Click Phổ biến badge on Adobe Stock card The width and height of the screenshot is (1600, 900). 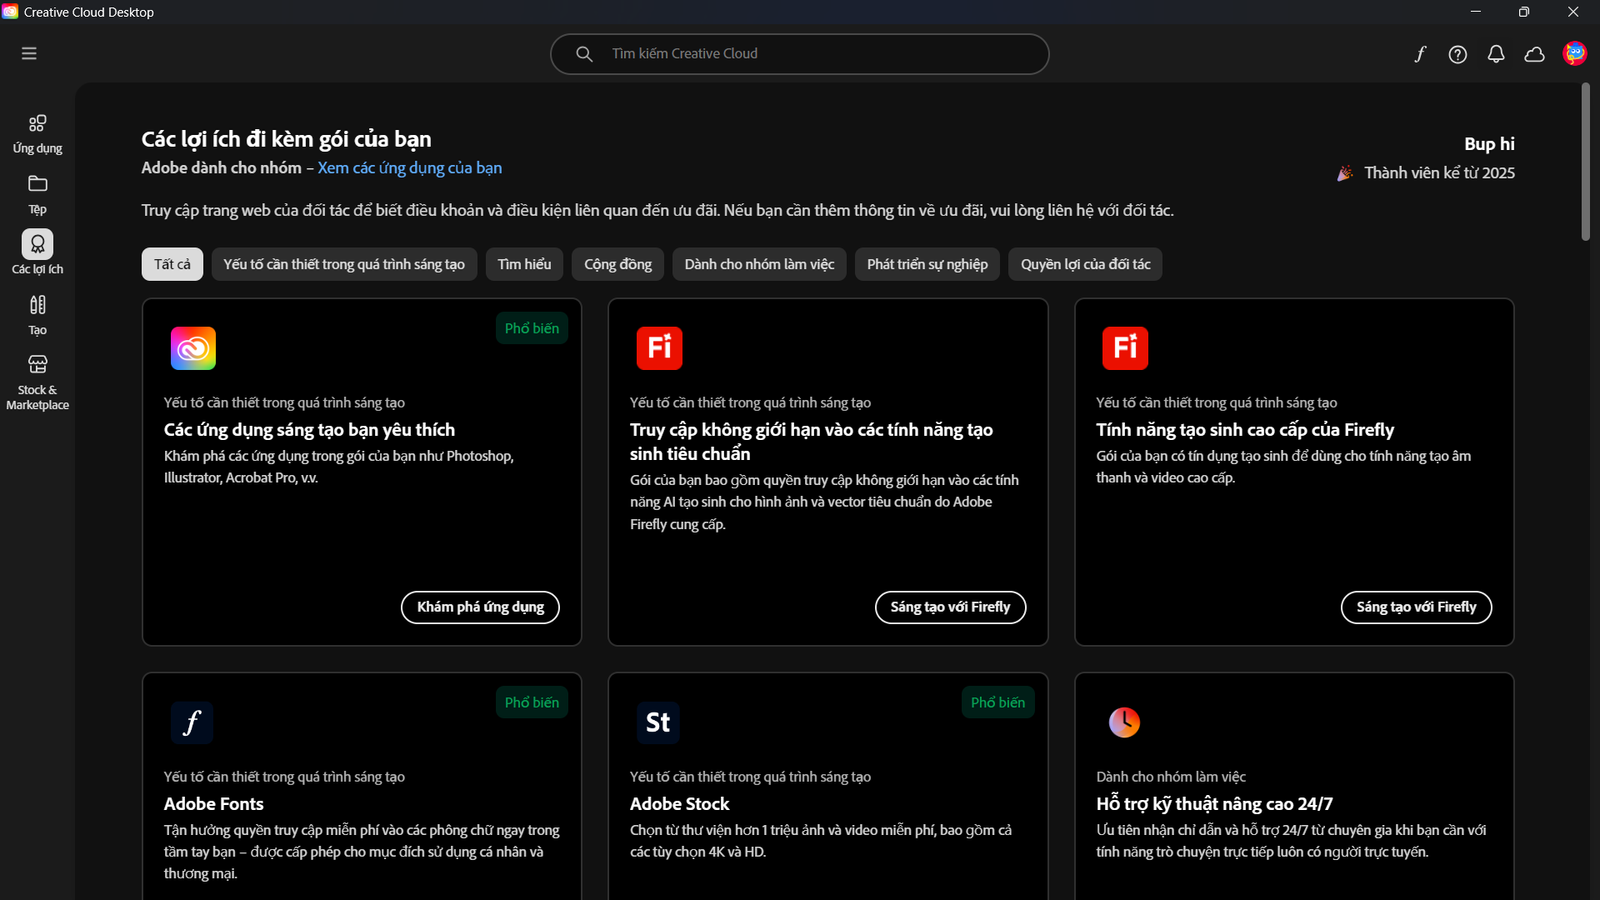(998, 702)
